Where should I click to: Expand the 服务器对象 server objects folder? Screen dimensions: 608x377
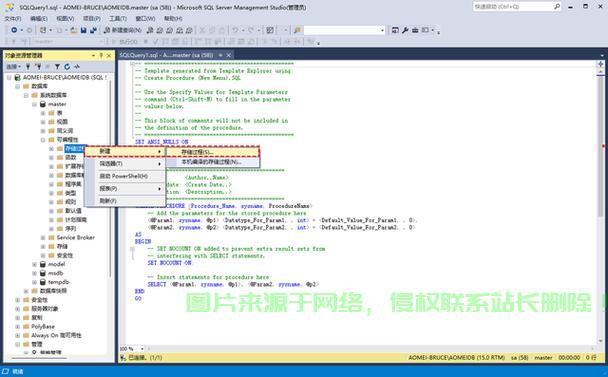[x=17, y=309]
